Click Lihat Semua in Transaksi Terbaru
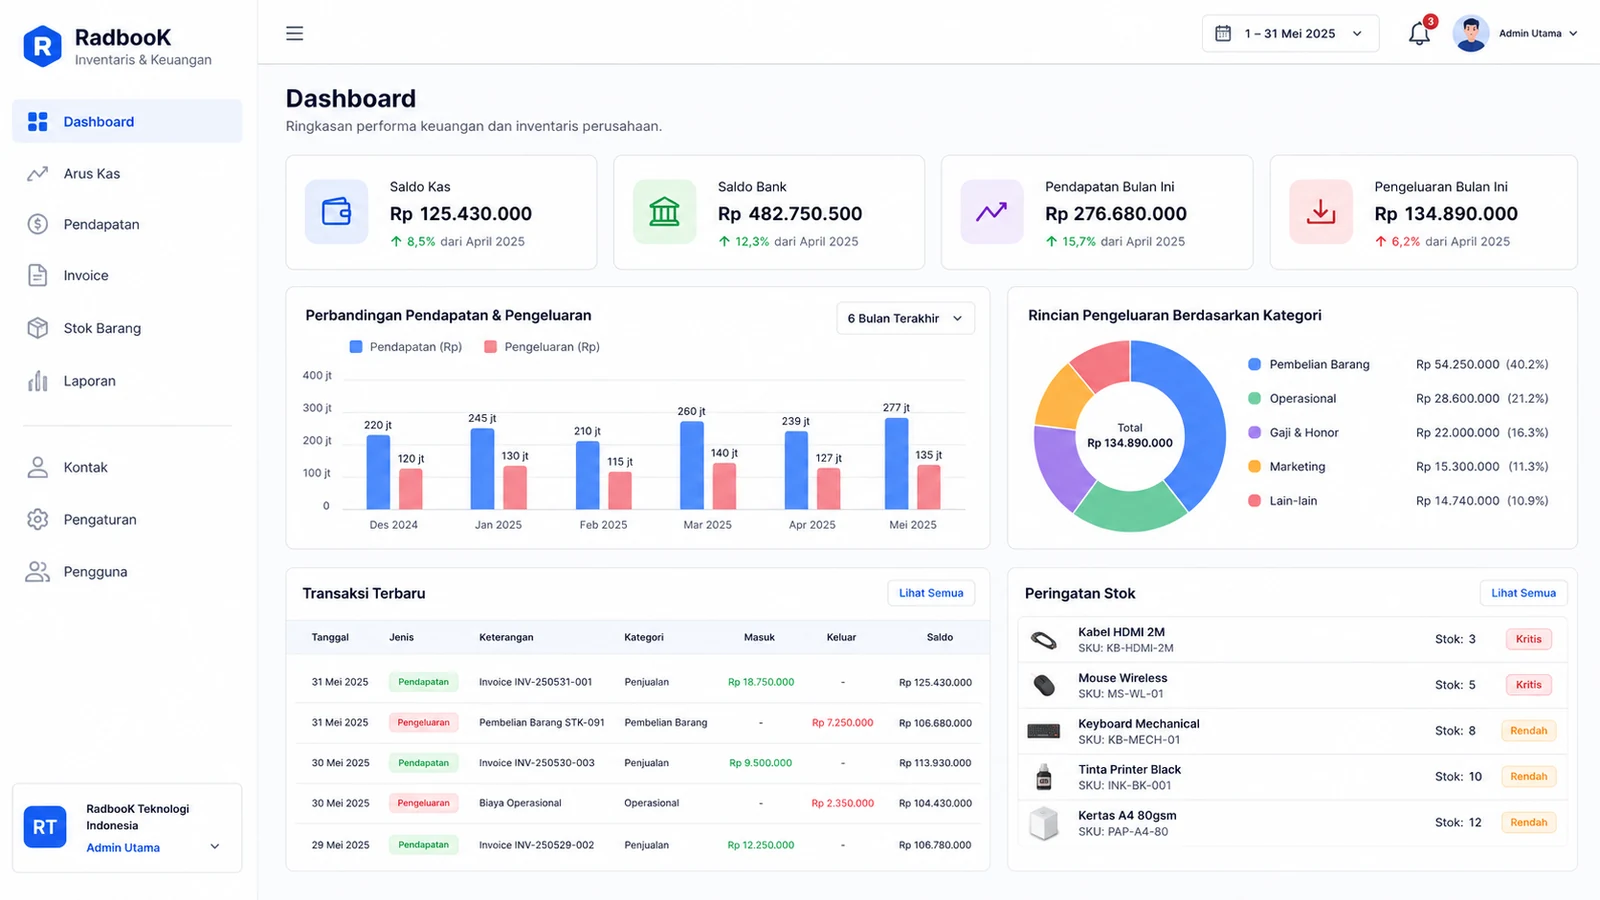 point(931,593)
